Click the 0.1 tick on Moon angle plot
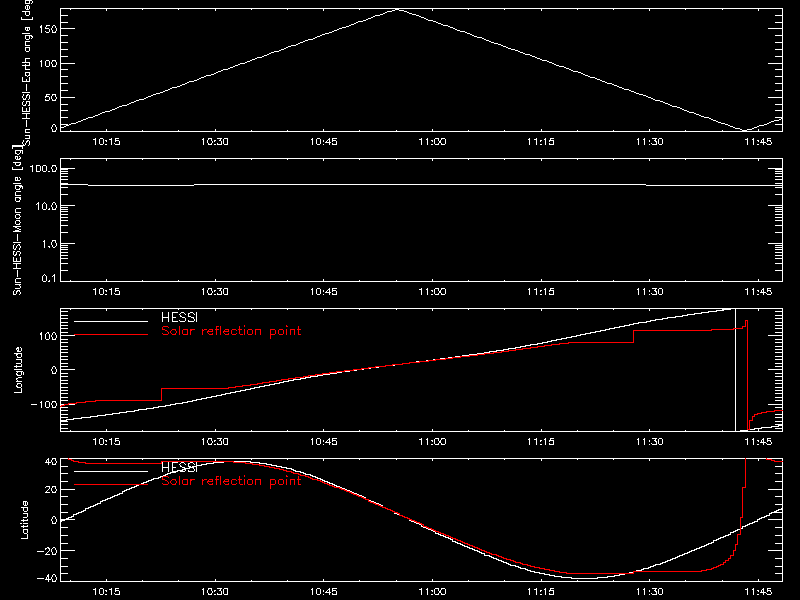 coord(49,278)
